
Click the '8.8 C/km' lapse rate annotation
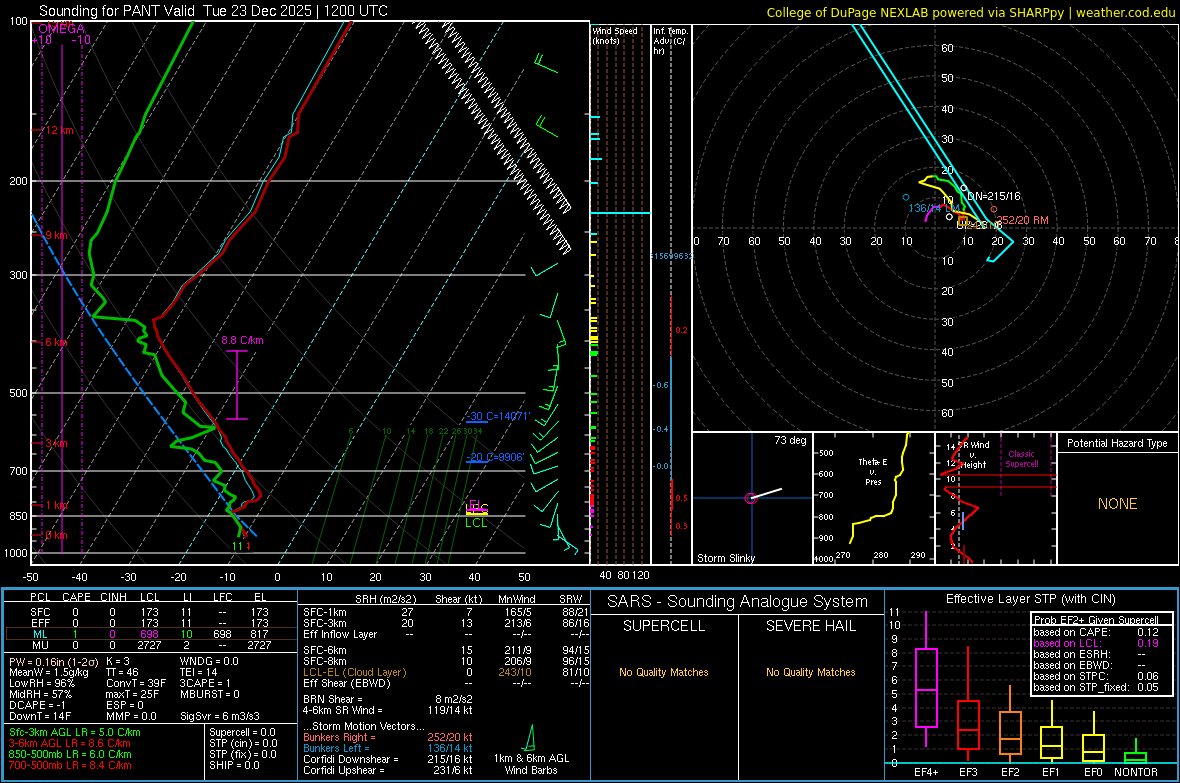242,340
